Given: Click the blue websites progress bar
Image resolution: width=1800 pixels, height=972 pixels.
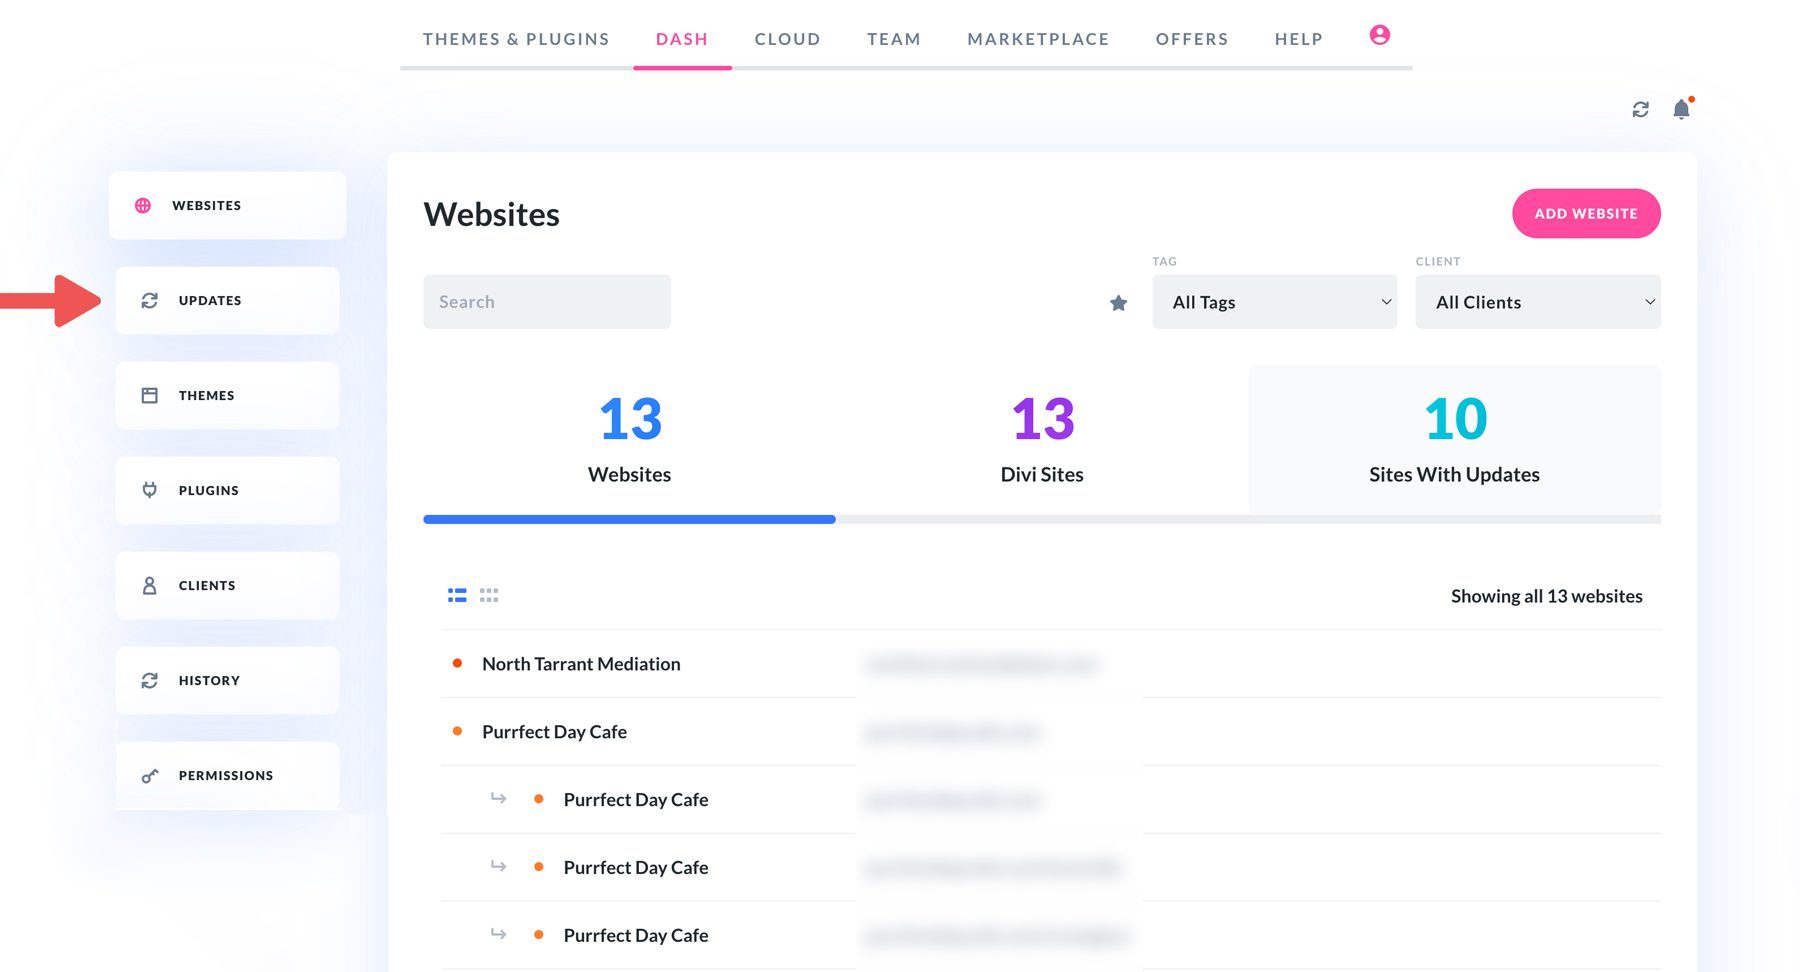Looking at the screenshot, I should tap(628, 519).
